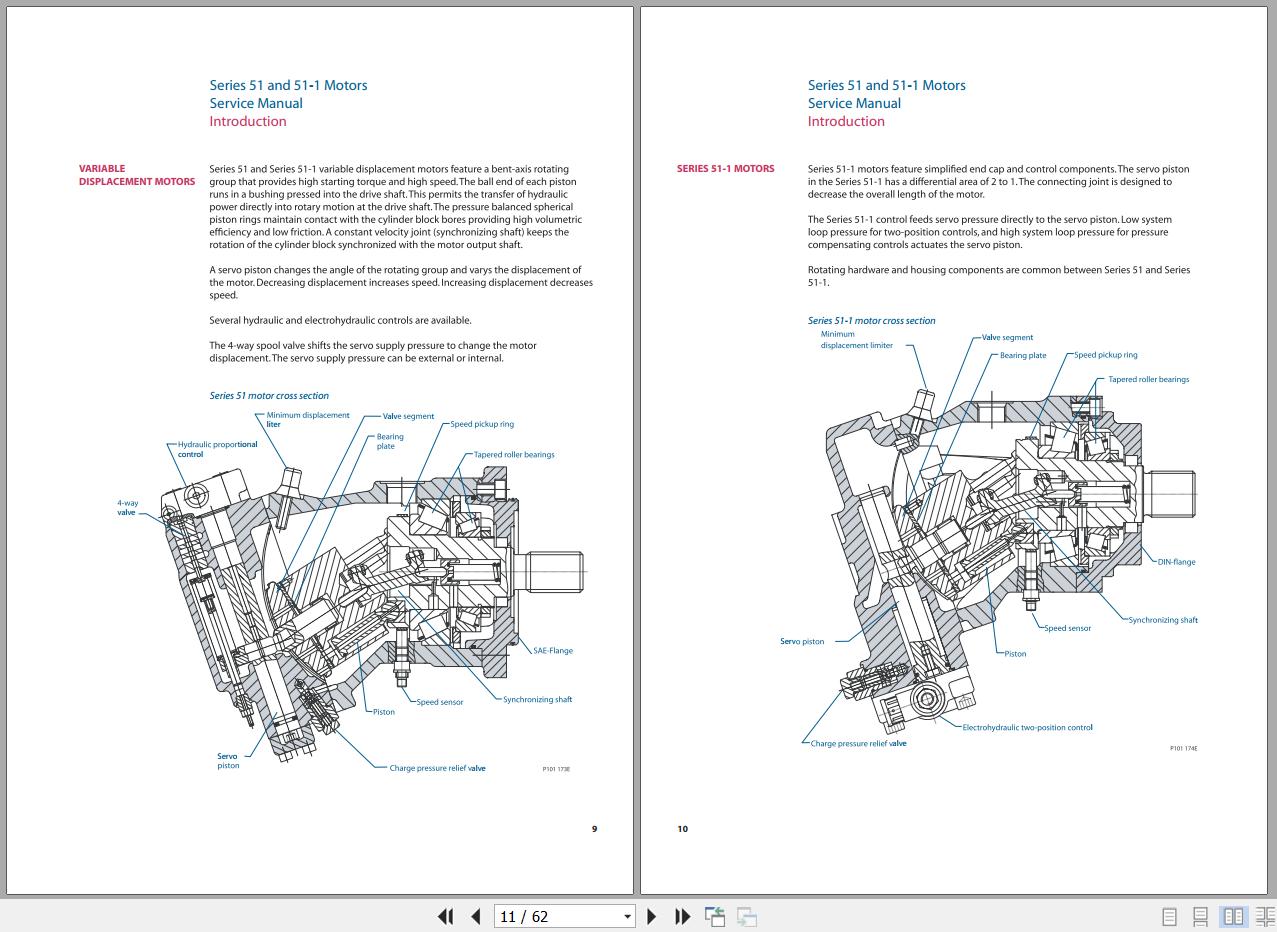Enable continuous facing pages view
This screenshot has height=932, width=1277.
(1265, 916)
